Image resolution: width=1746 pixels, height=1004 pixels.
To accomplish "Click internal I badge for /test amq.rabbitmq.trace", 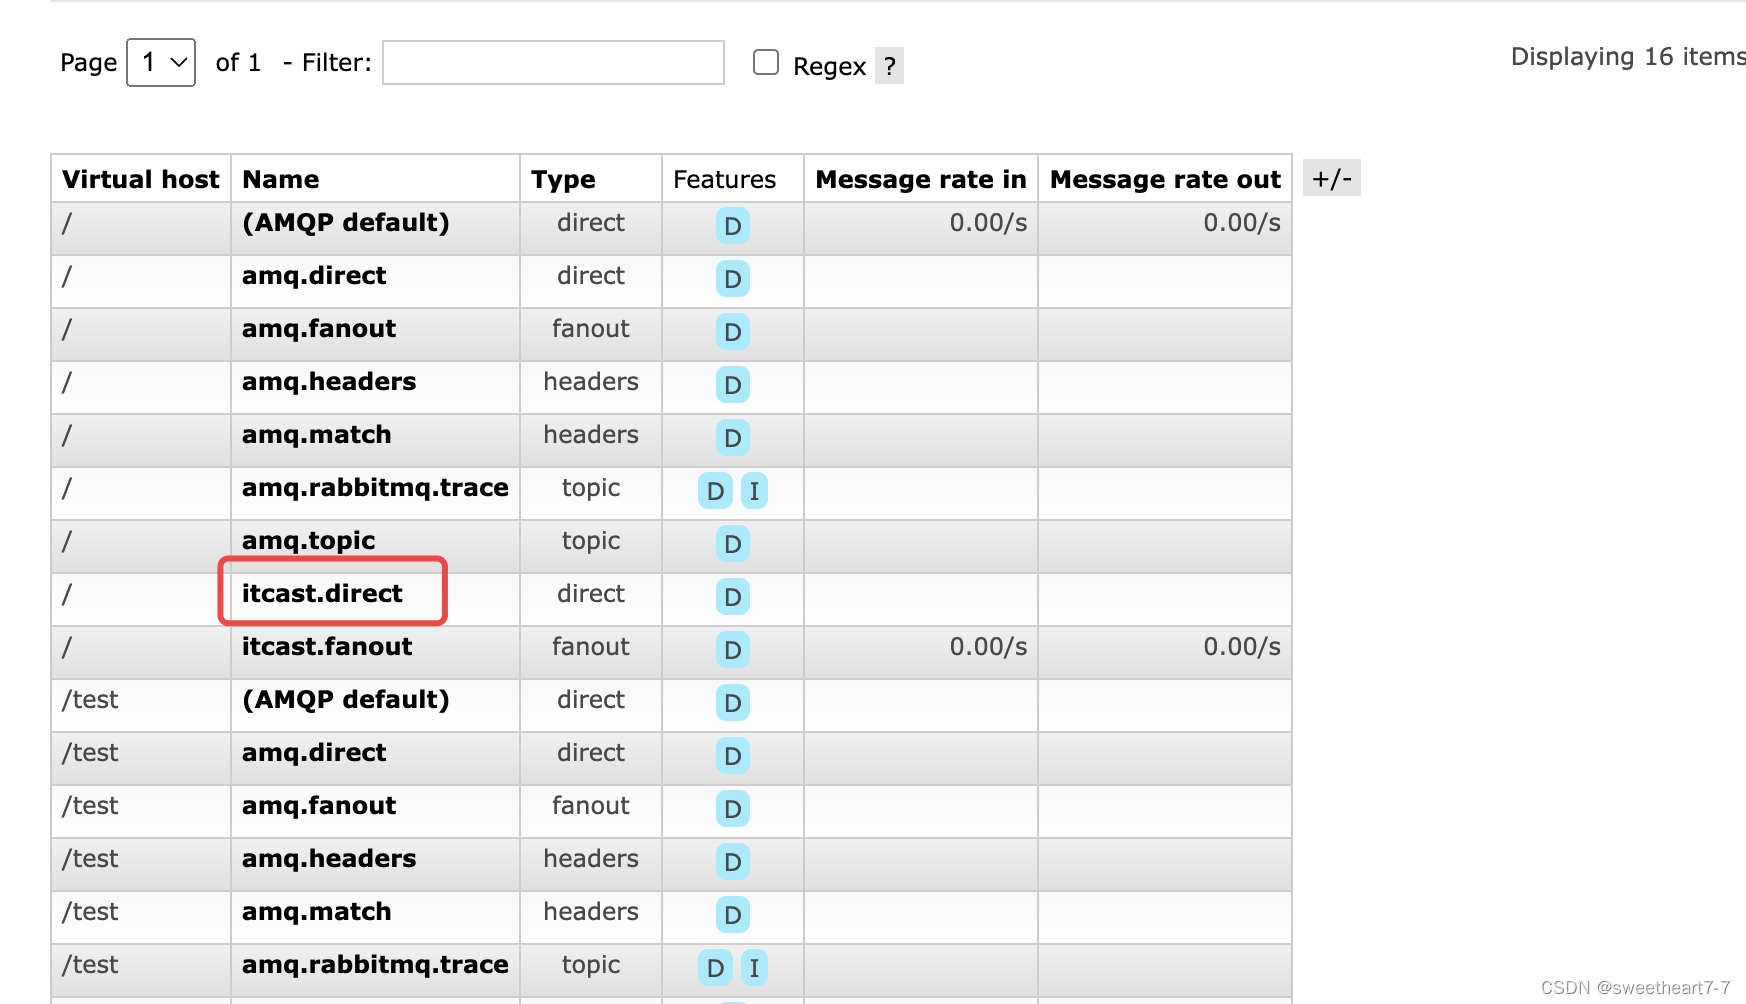I will (754, 968).
